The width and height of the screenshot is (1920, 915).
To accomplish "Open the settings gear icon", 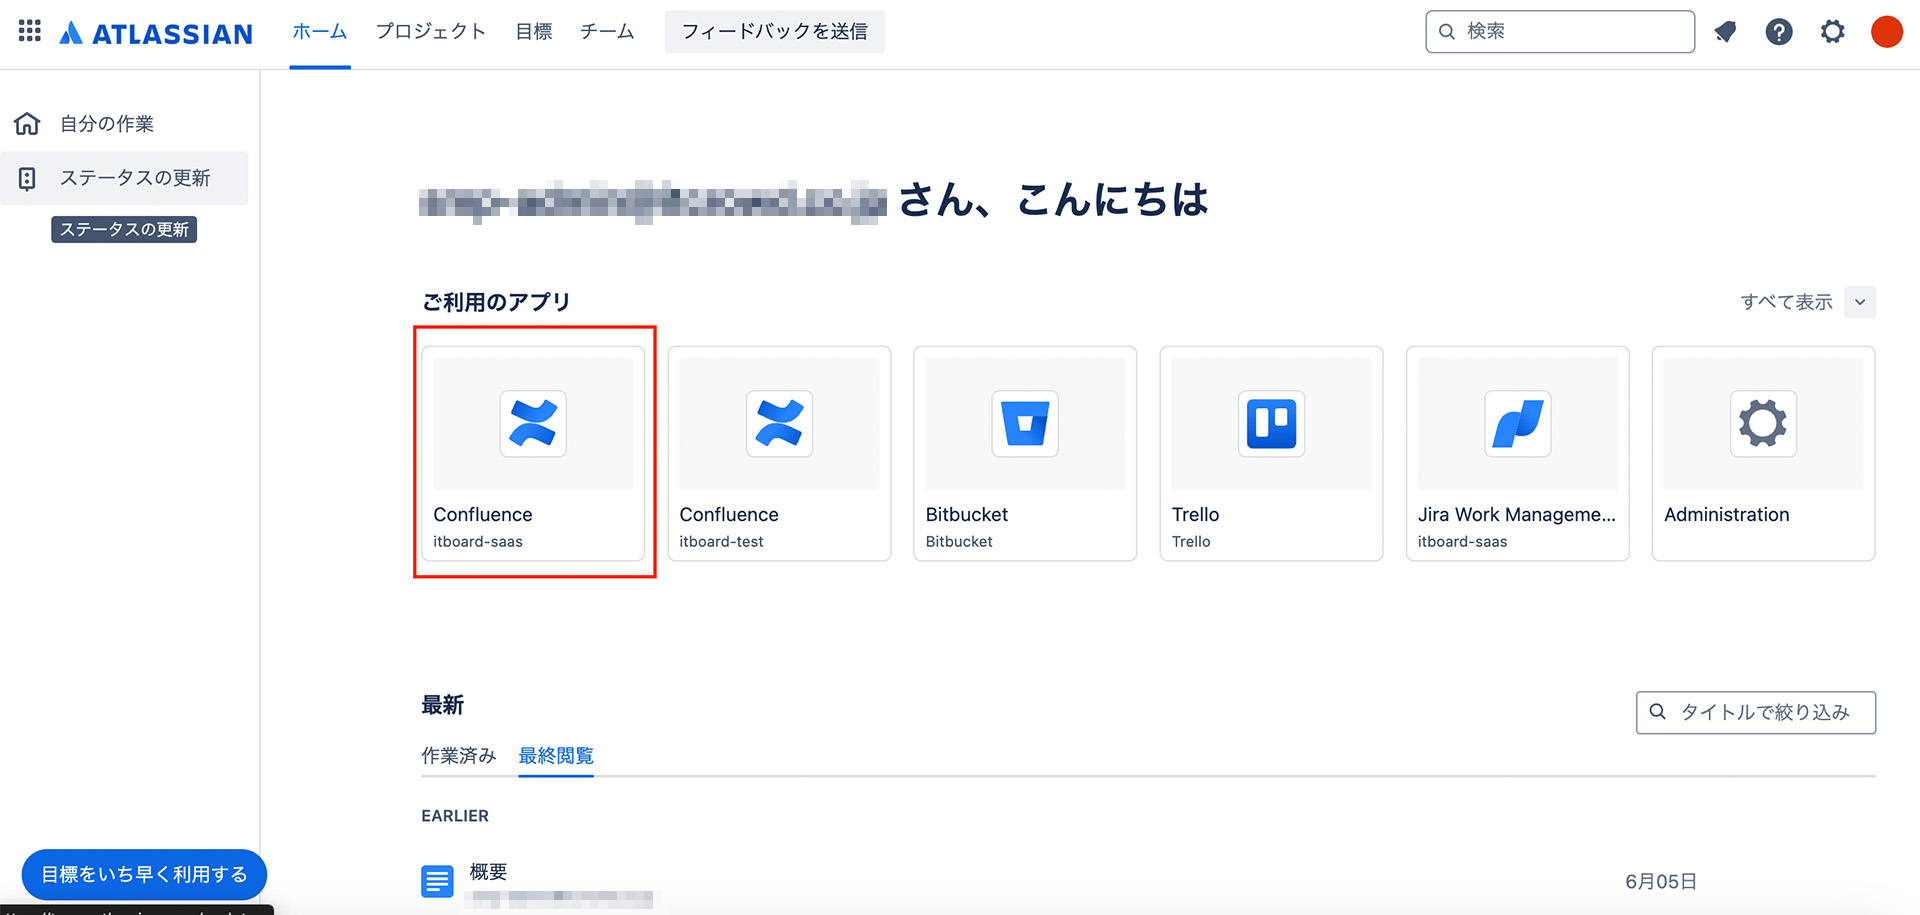I will click(x=1832, y=32).
